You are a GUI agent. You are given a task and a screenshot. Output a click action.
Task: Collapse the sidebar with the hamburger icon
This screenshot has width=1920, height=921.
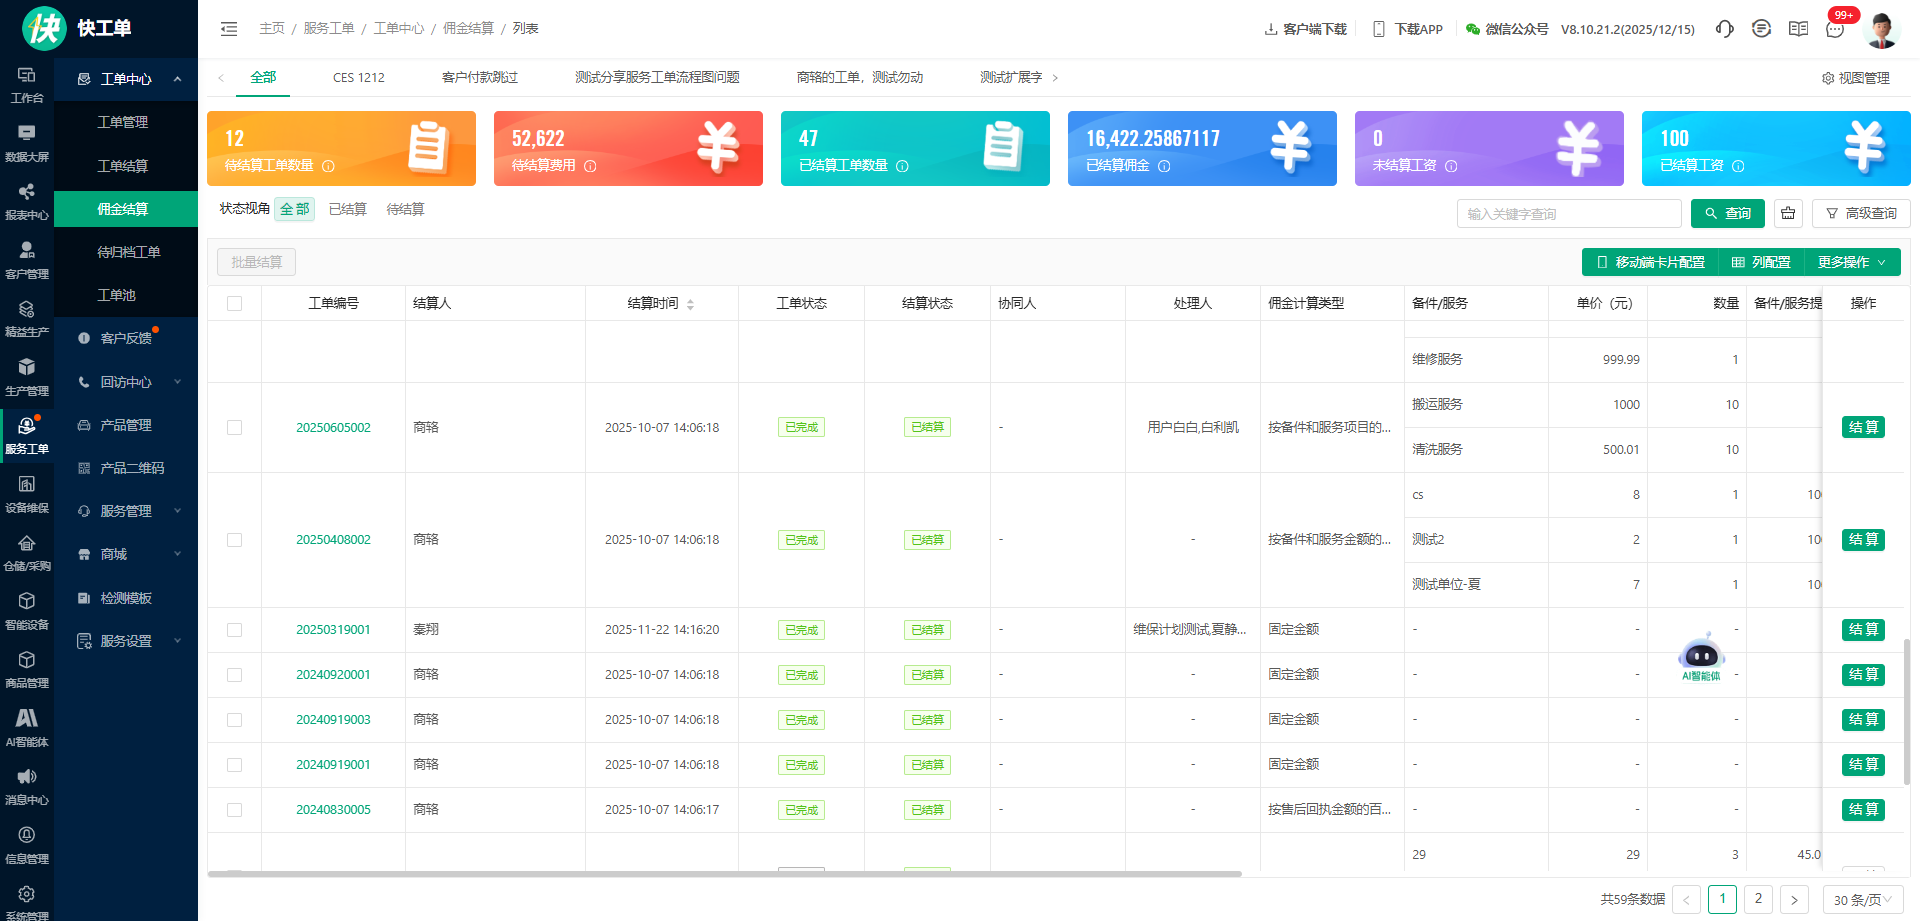click(x=229, y=29)
